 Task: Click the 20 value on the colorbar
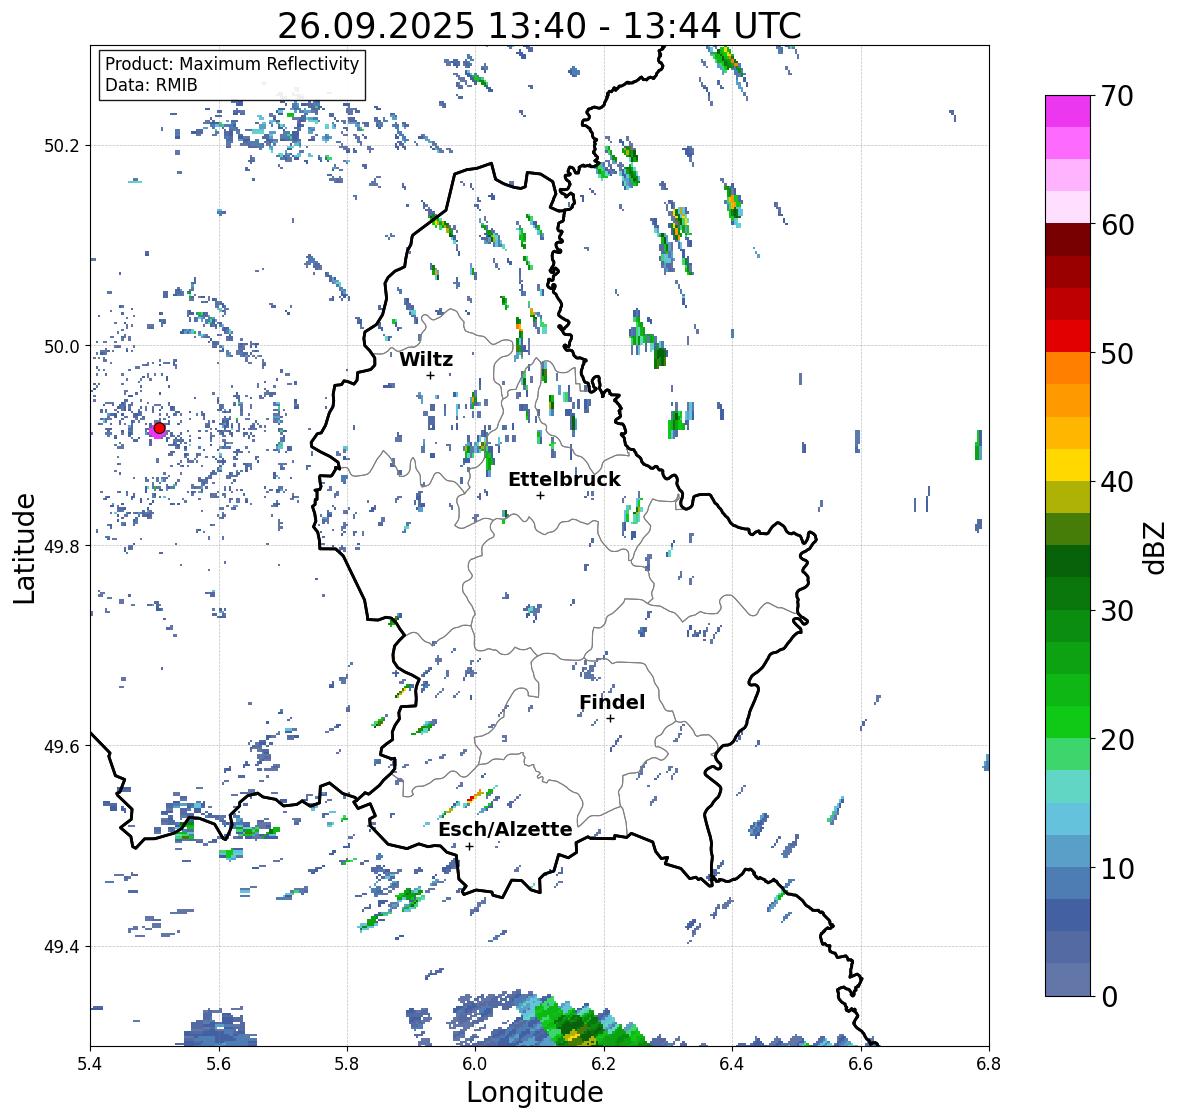(x=1117, y=740)
